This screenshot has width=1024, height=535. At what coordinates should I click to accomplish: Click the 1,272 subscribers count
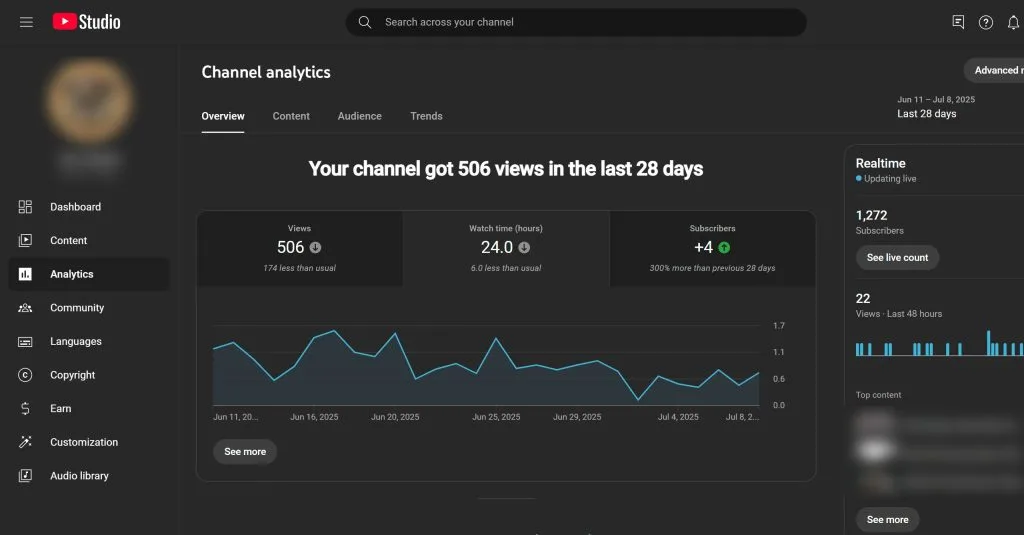coord(871,215)
